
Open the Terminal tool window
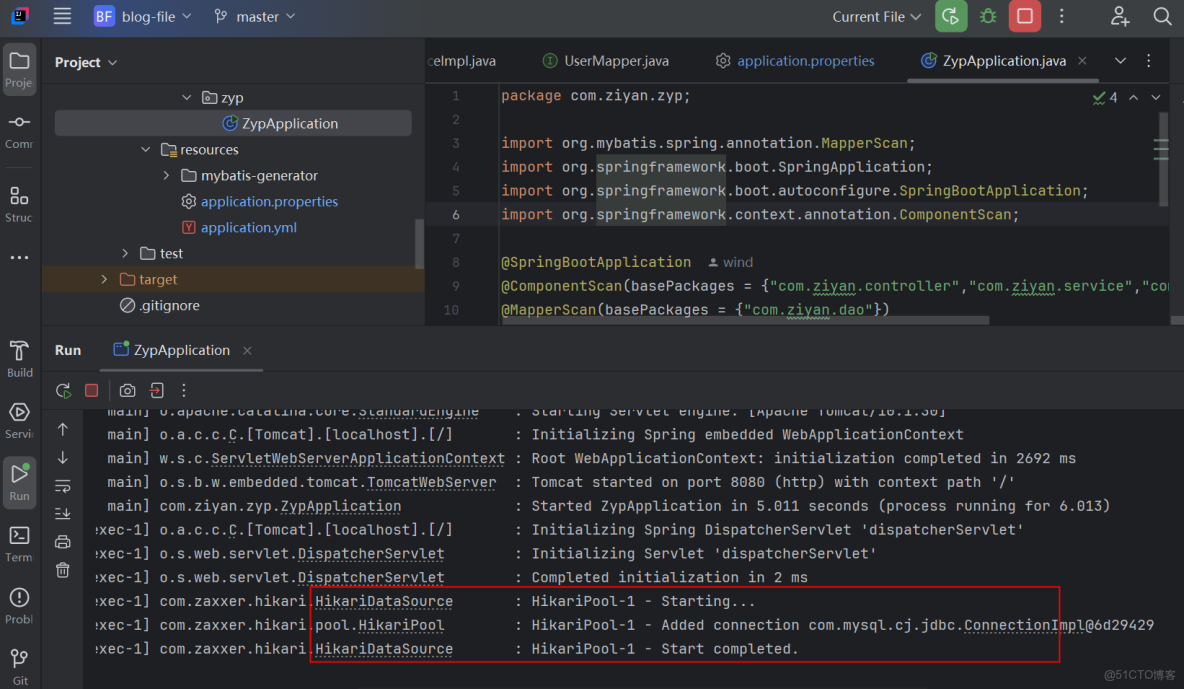(19, 542)
